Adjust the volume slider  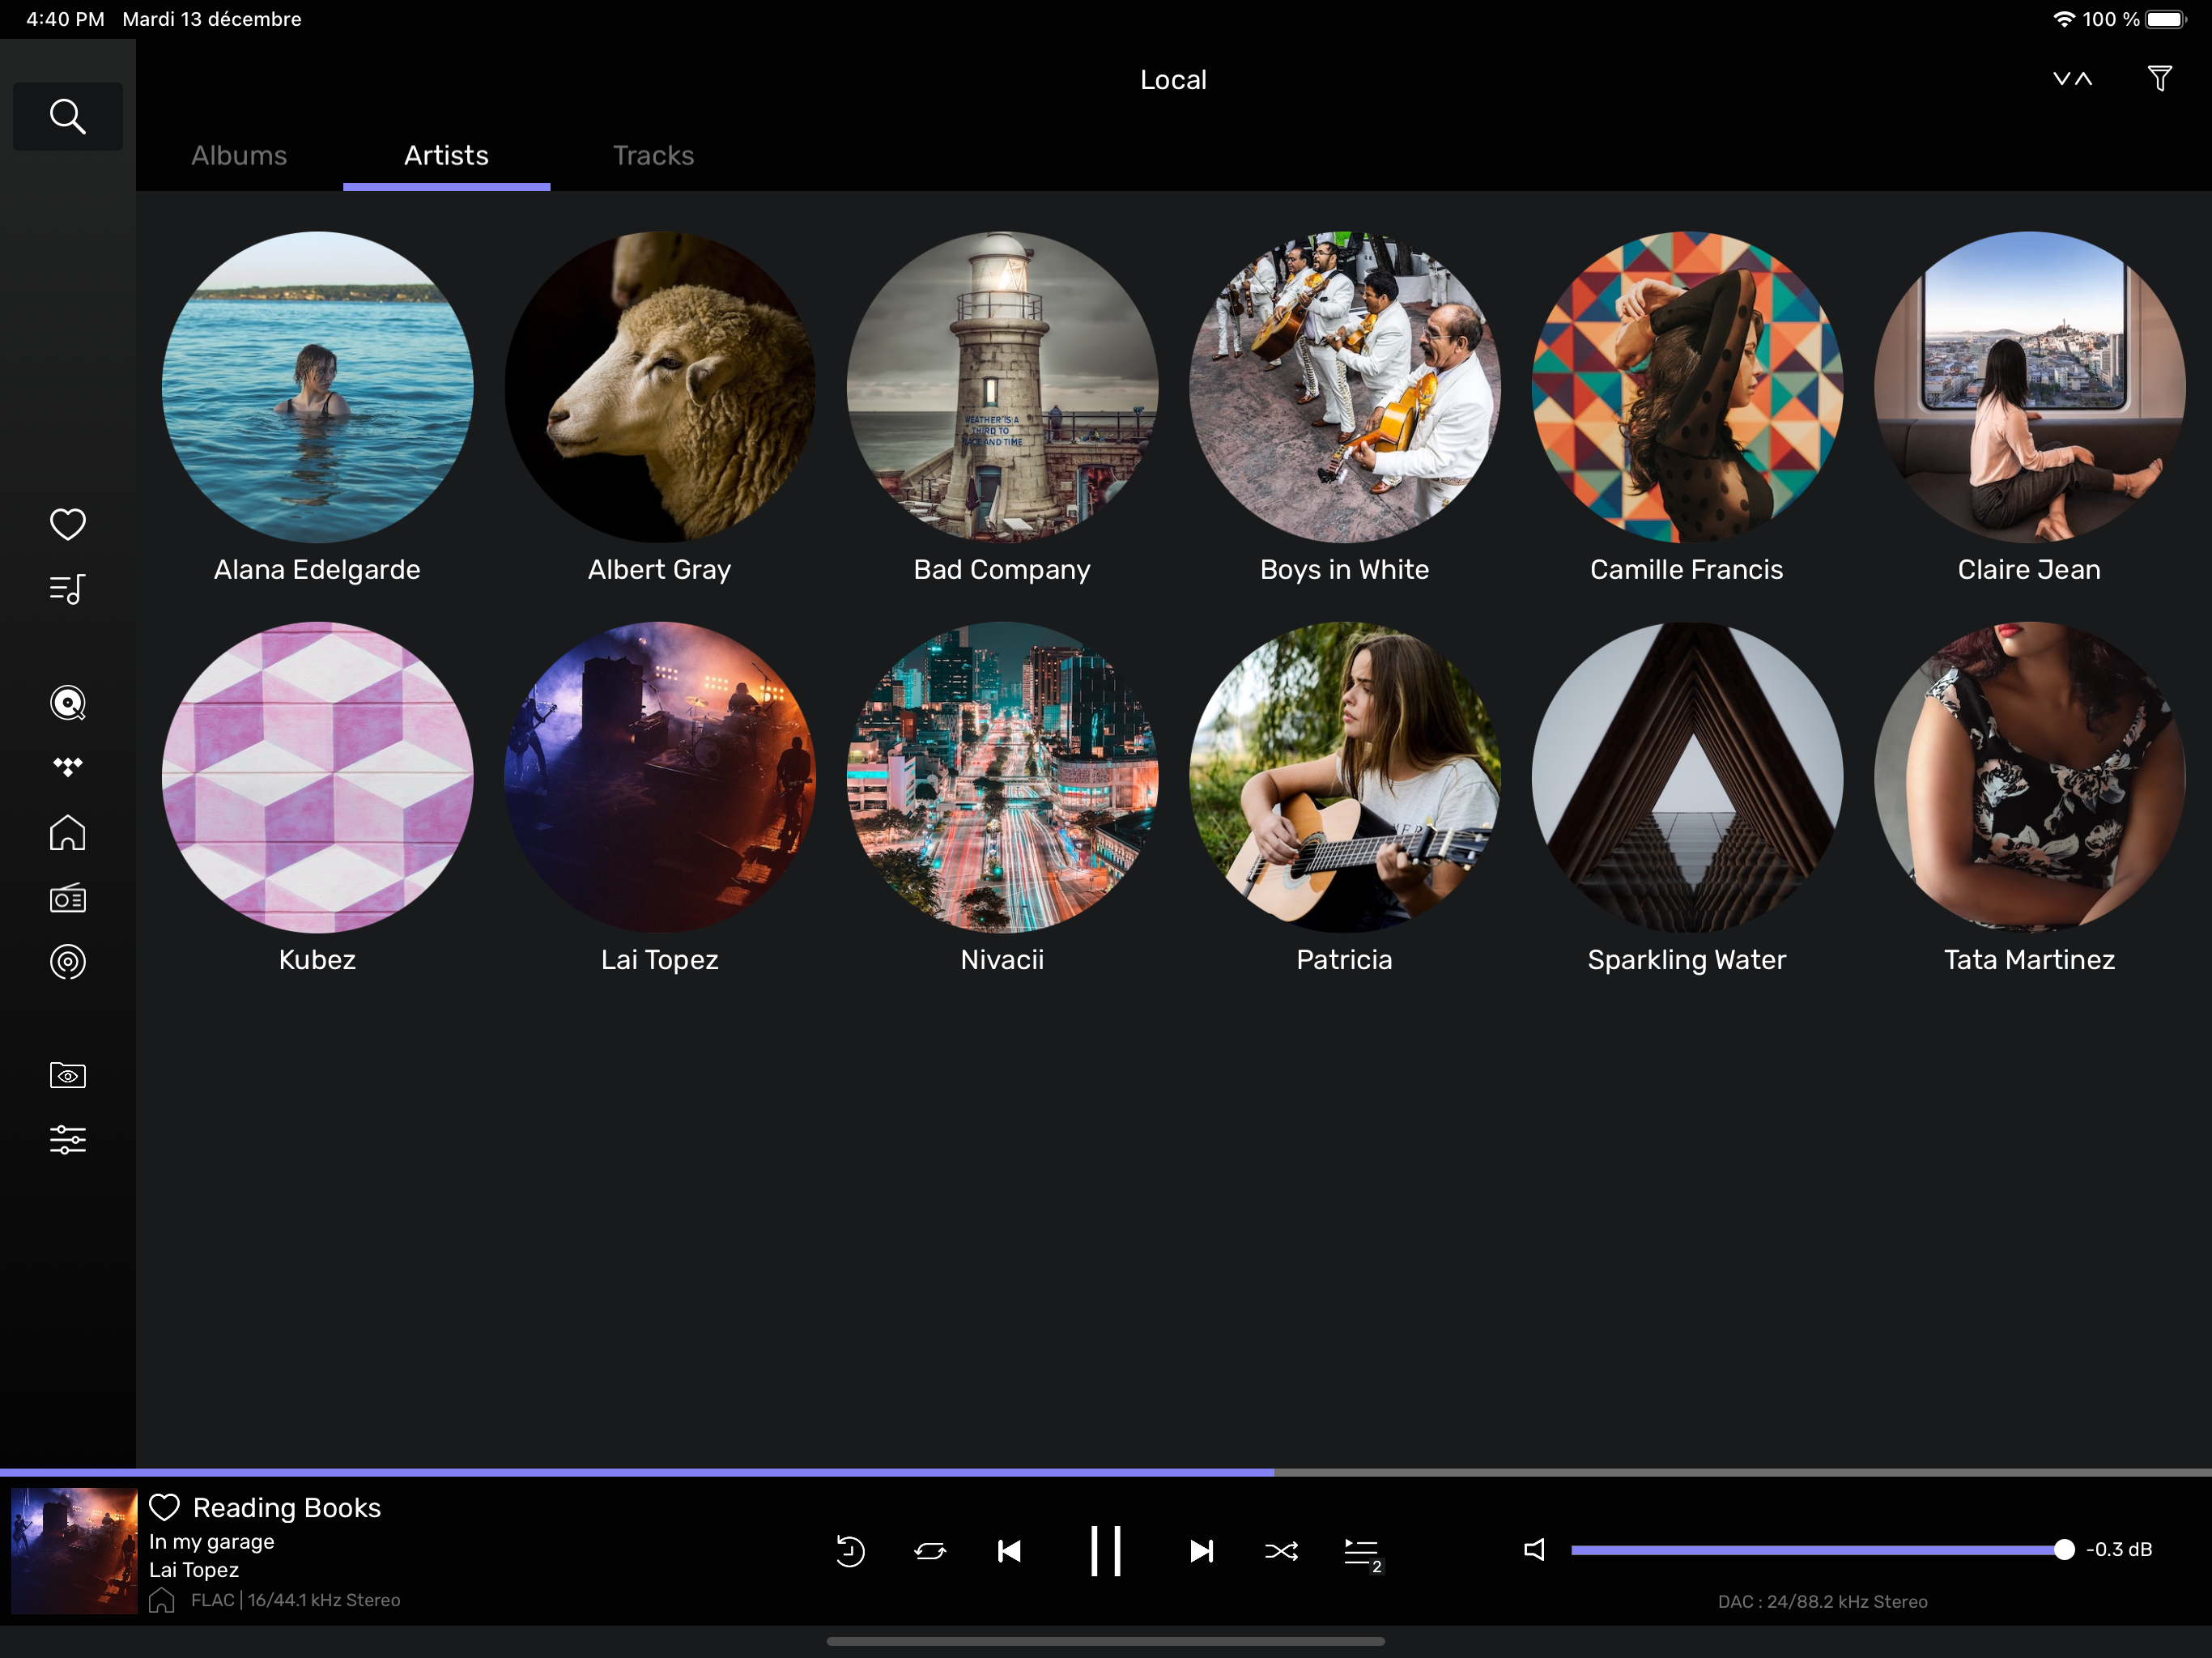point(1822,1549)
